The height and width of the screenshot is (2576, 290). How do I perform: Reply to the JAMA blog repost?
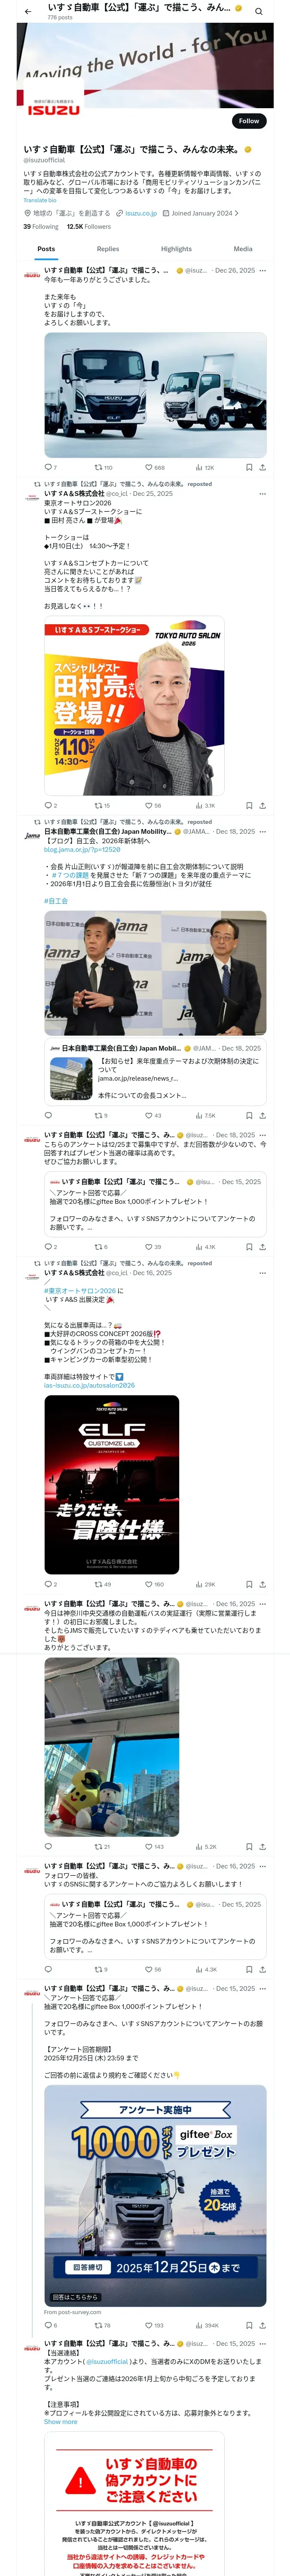click(47, 1115)
